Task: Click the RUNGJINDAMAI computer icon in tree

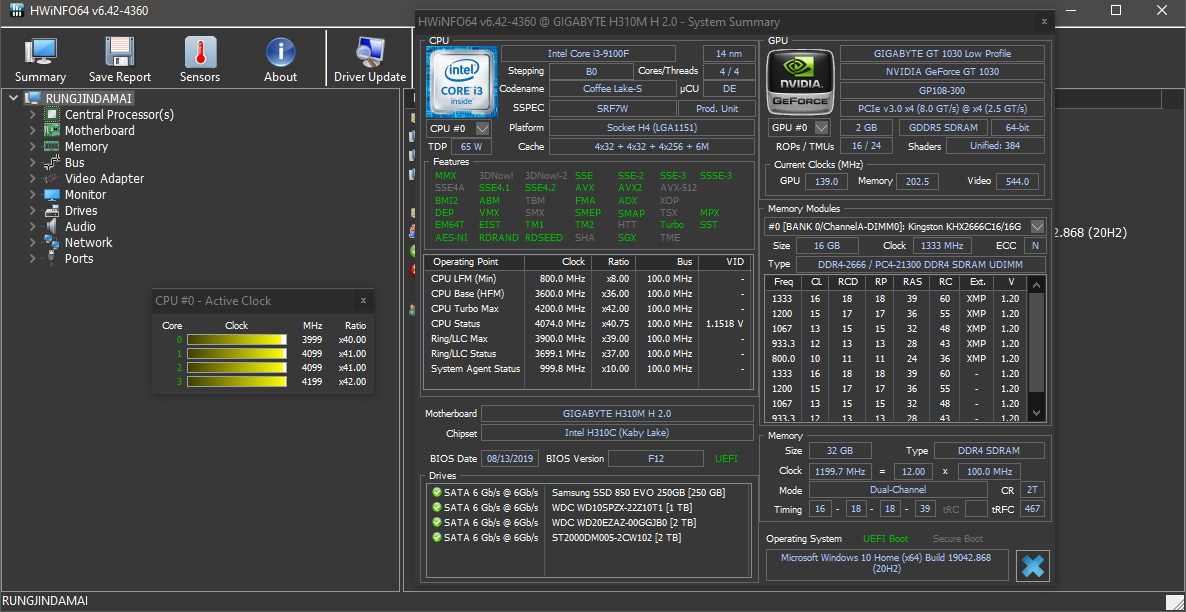Action: coord(33,98)
